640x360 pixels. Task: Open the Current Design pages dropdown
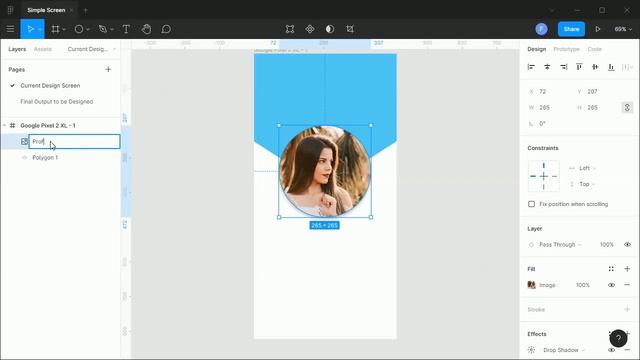pyautogui.click(x=91, y=49)
